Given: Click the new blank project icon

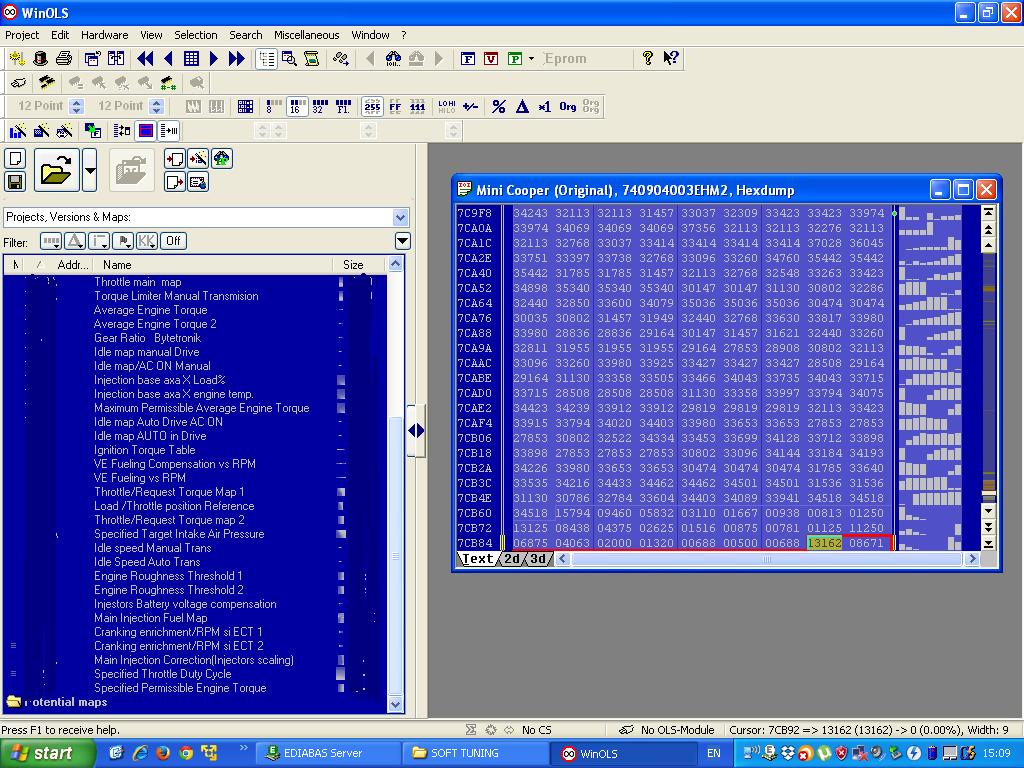Looking at the screenshot, I should click(15, 159).
